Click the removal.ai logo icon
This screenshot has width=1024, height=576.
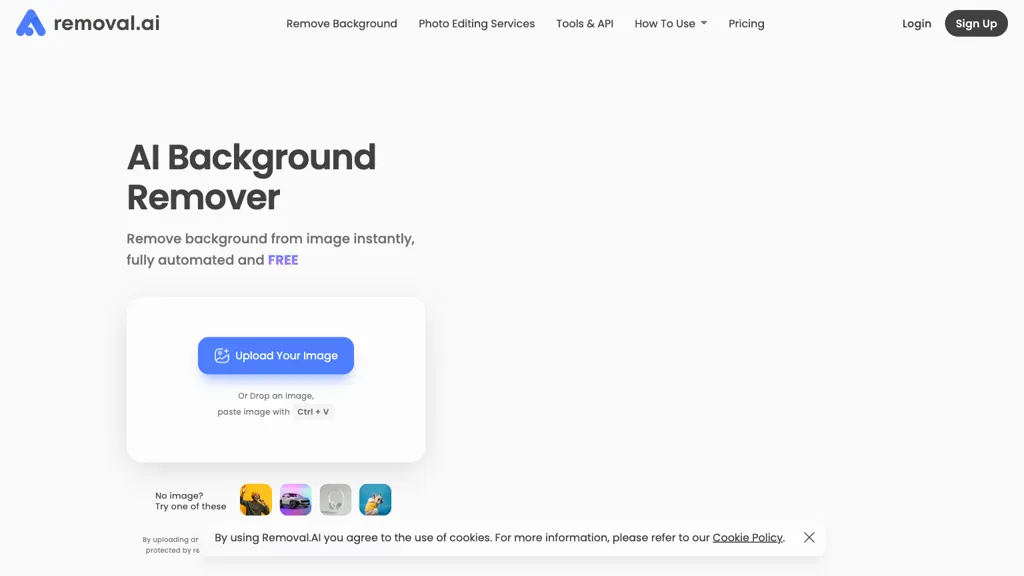pyautogui.click(x=31, y=23)
